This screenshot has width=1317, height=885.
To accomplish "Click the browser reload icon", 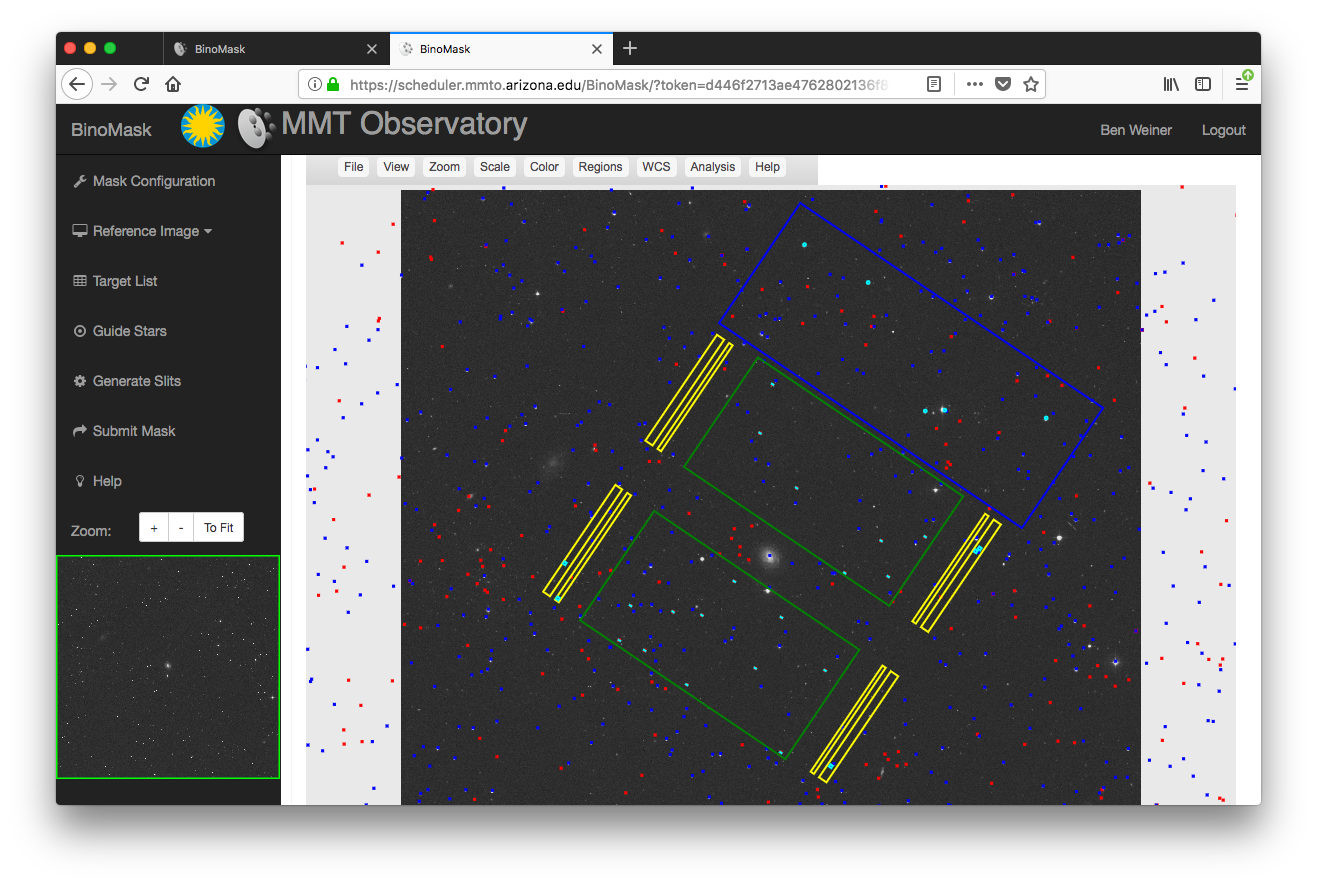I will (x=142, y=84).
